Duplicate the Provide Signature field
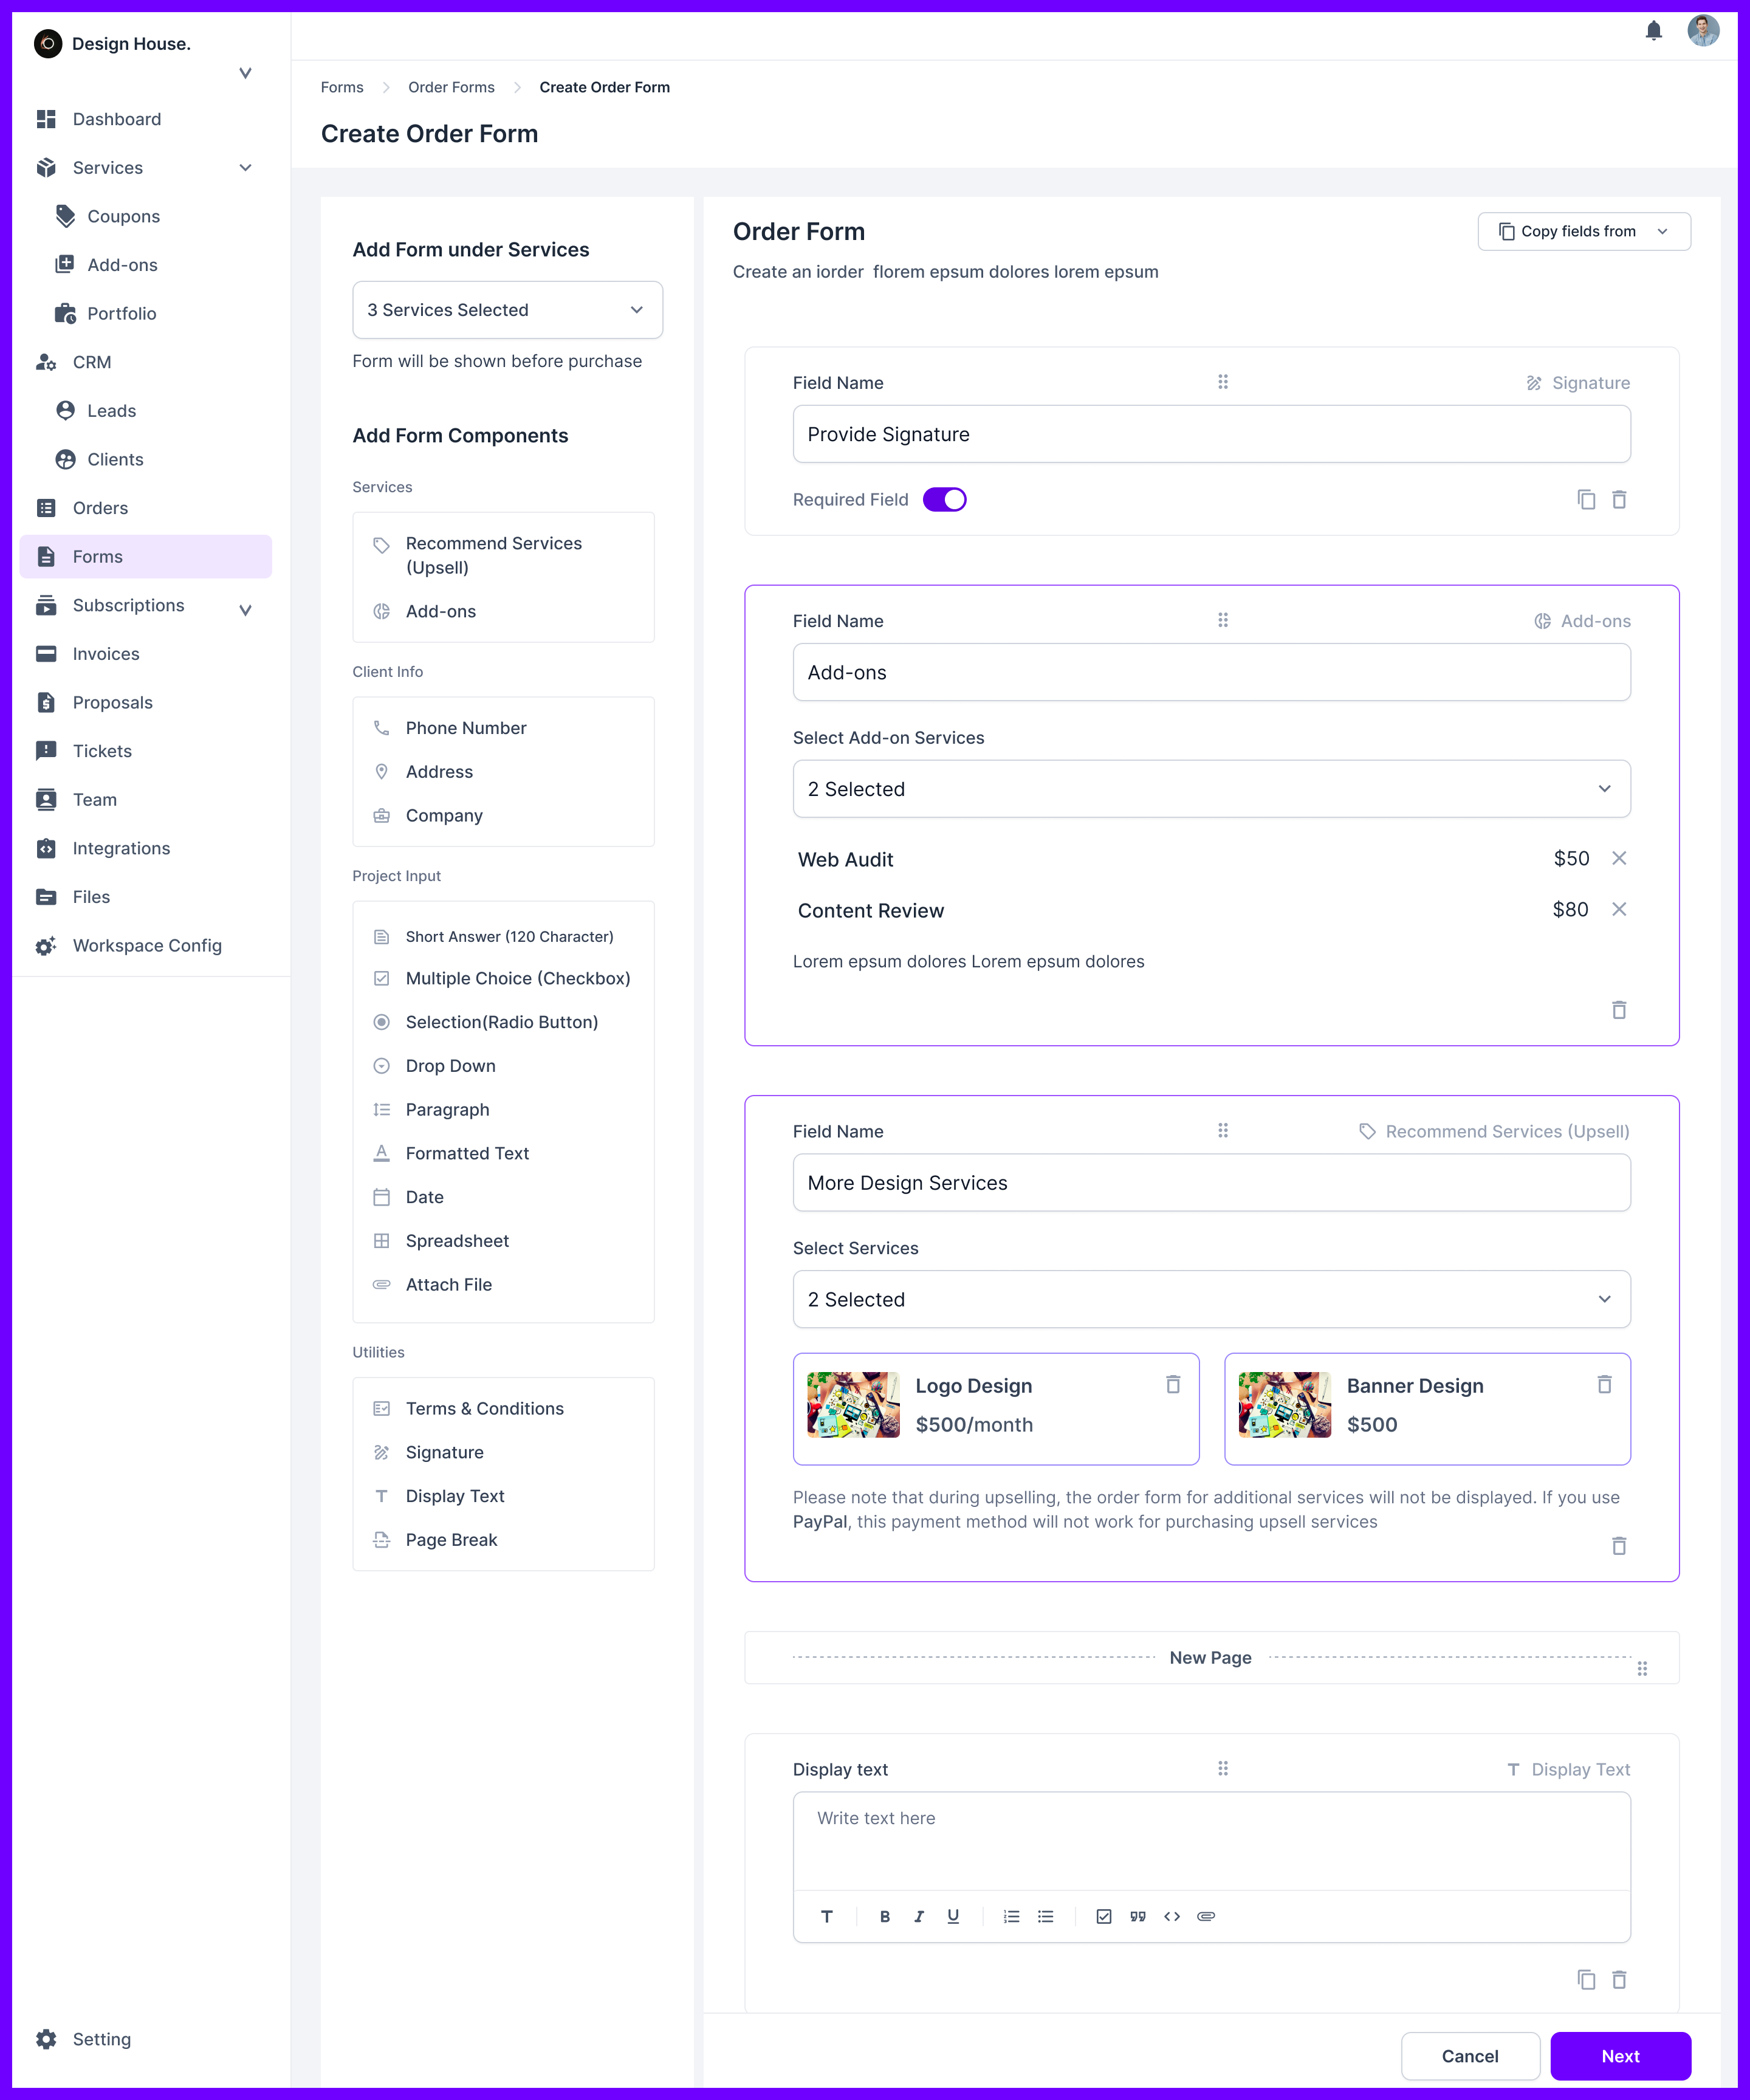 pyautogui.click(x=1587, y=499)
